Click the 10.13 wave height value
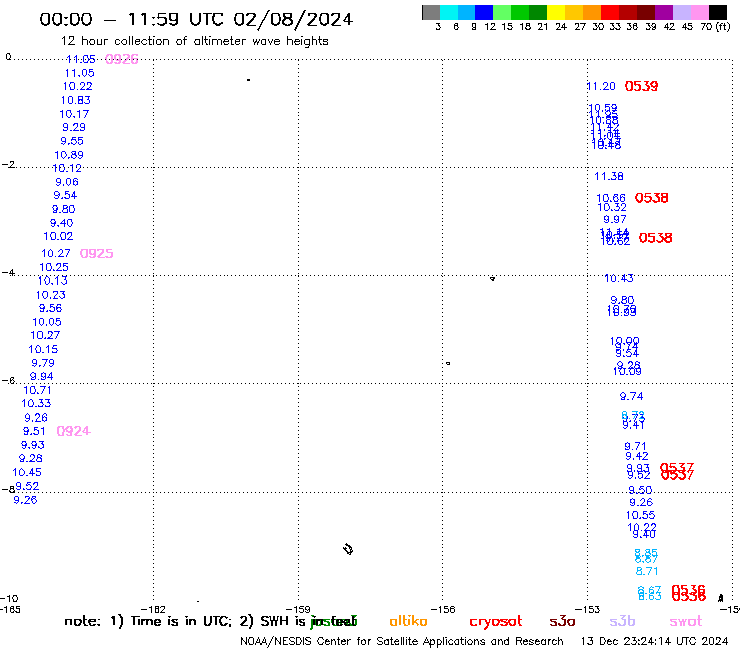Image resolution: width=740 pixels, height=650 pixels. pyautogui.click(x=52, y=281)
